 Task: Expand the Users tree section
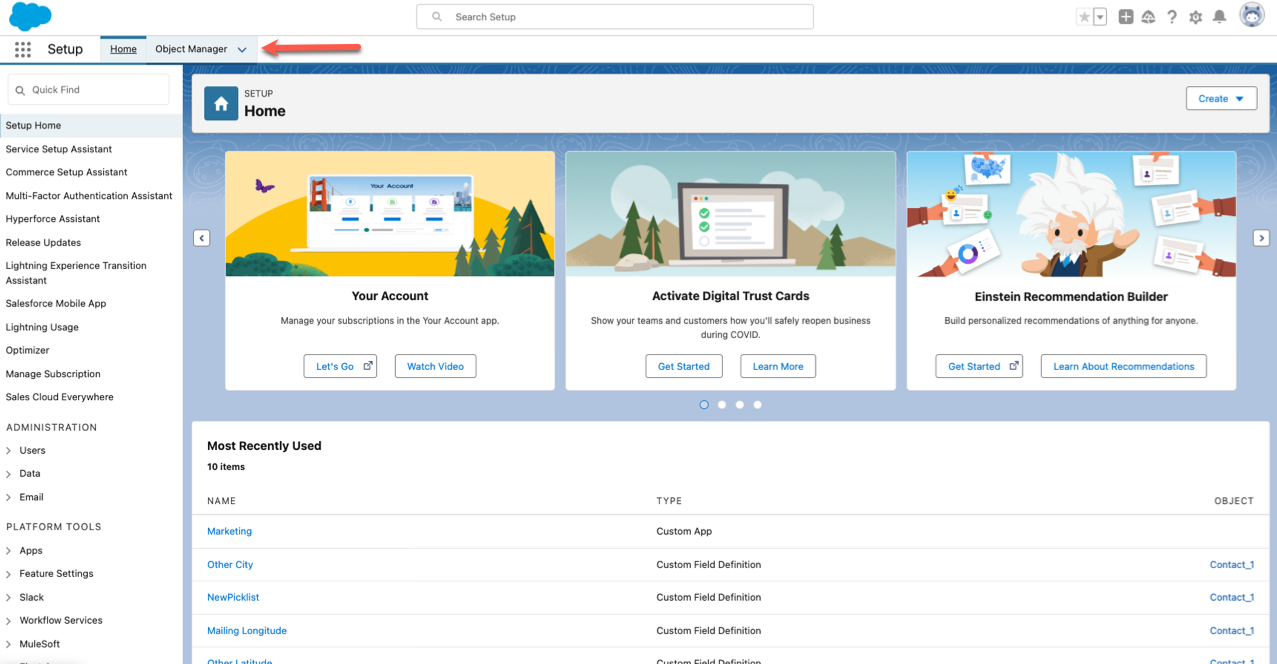click(x=9, y=451)
